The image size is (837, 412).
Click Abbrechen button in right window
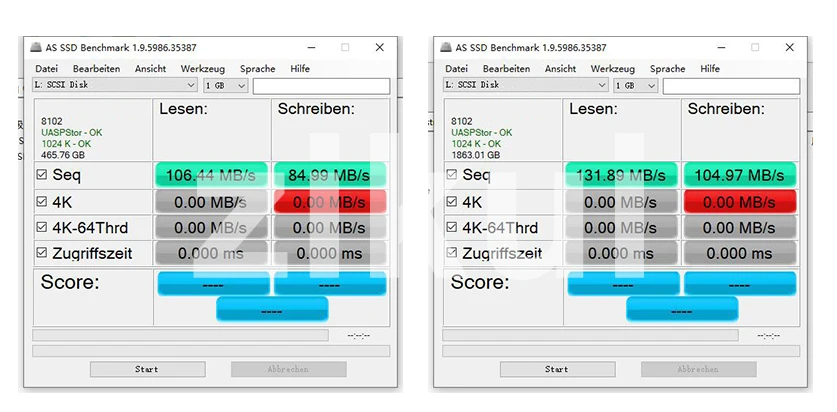tap(698, 369)
